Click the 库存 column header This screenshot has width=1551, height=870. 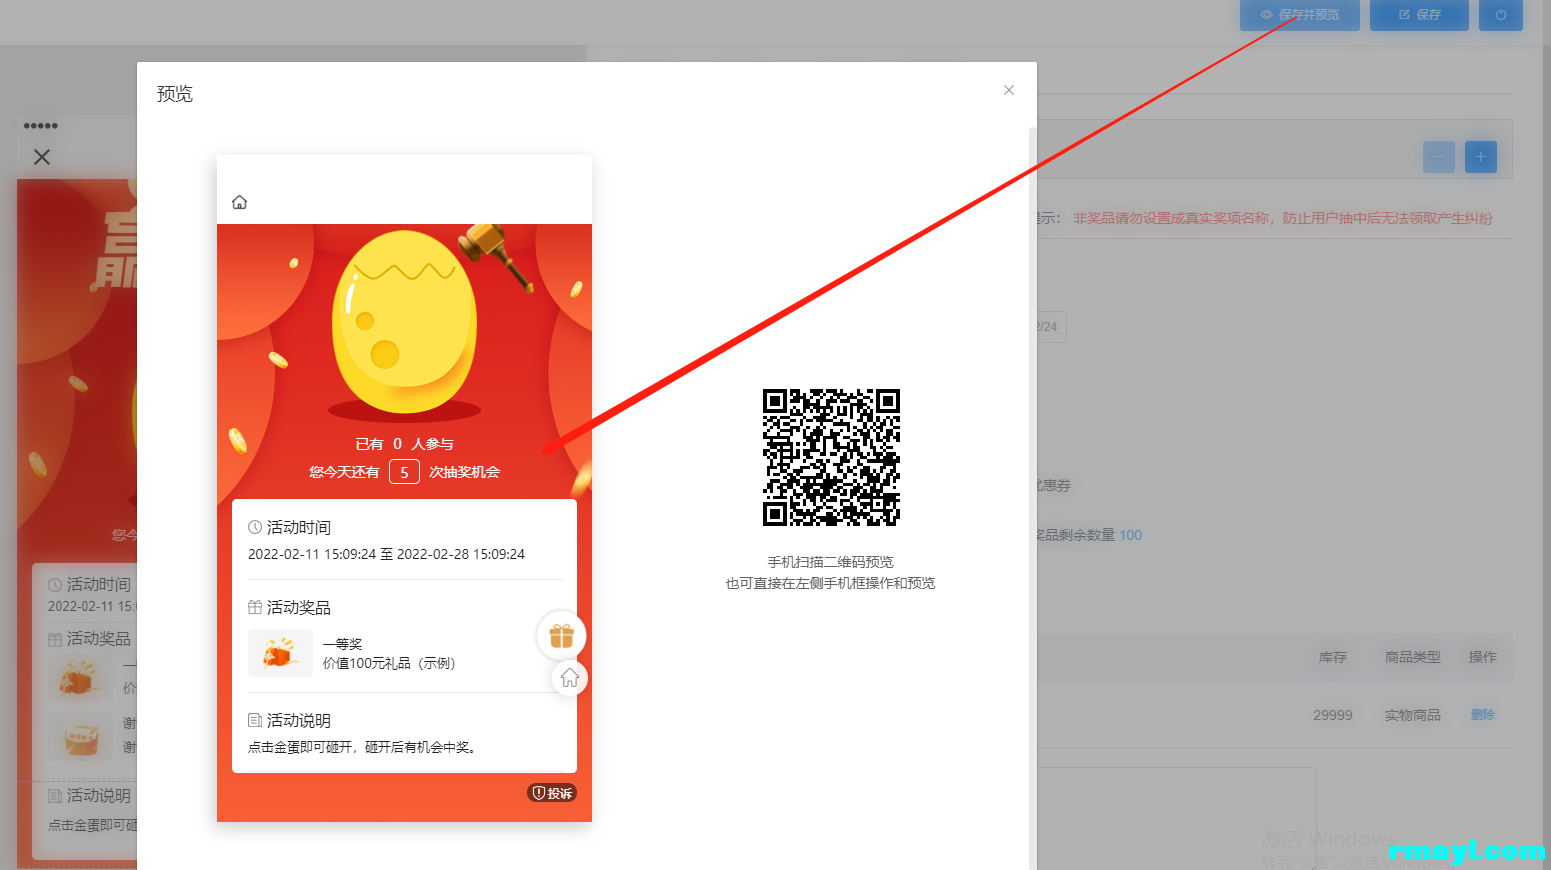pyautogui.click(x=1332, y=657)
